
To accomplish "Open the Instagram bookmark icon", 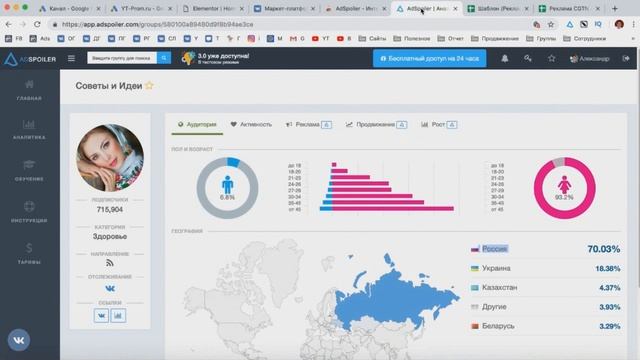I will coord(251,38).
